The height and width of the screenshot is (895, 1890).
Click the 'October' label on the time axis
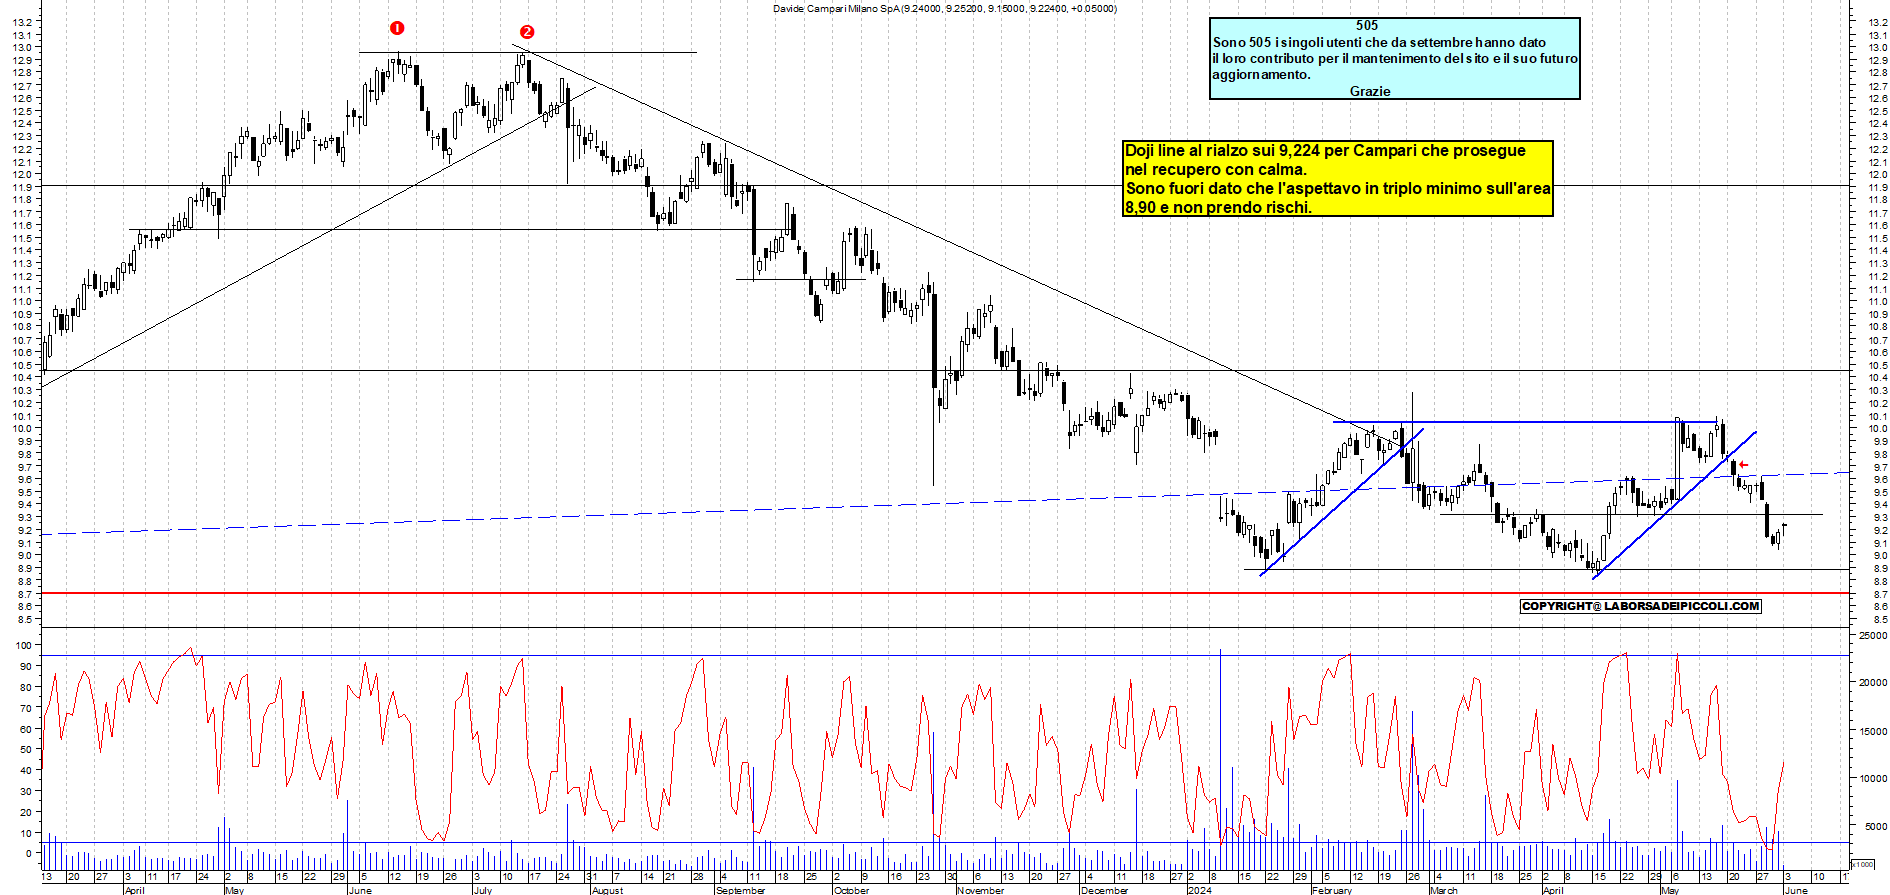click(851, 890)
